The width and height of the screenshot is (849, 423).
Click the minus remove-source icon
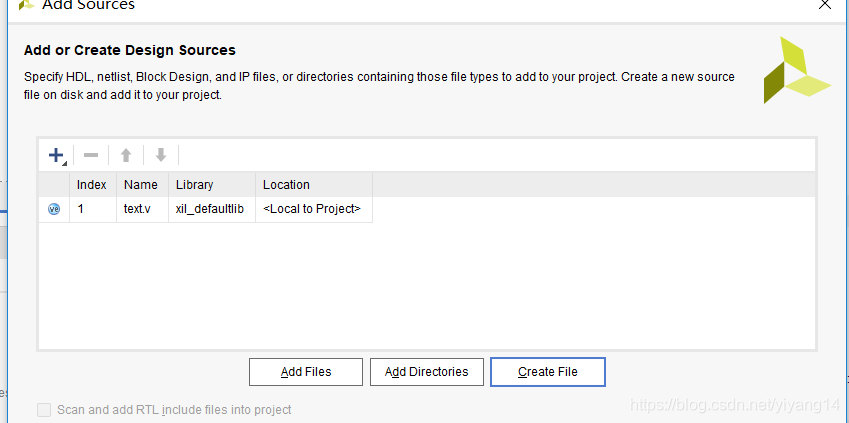pyautogui.click(x=91, y=156)
